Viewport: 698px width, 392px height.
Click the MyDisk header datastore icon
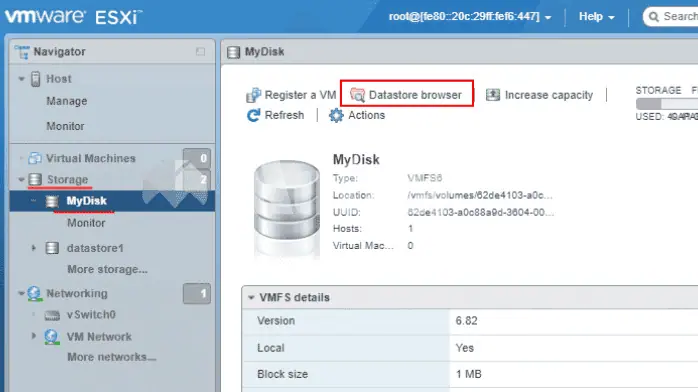pos(233,52)
